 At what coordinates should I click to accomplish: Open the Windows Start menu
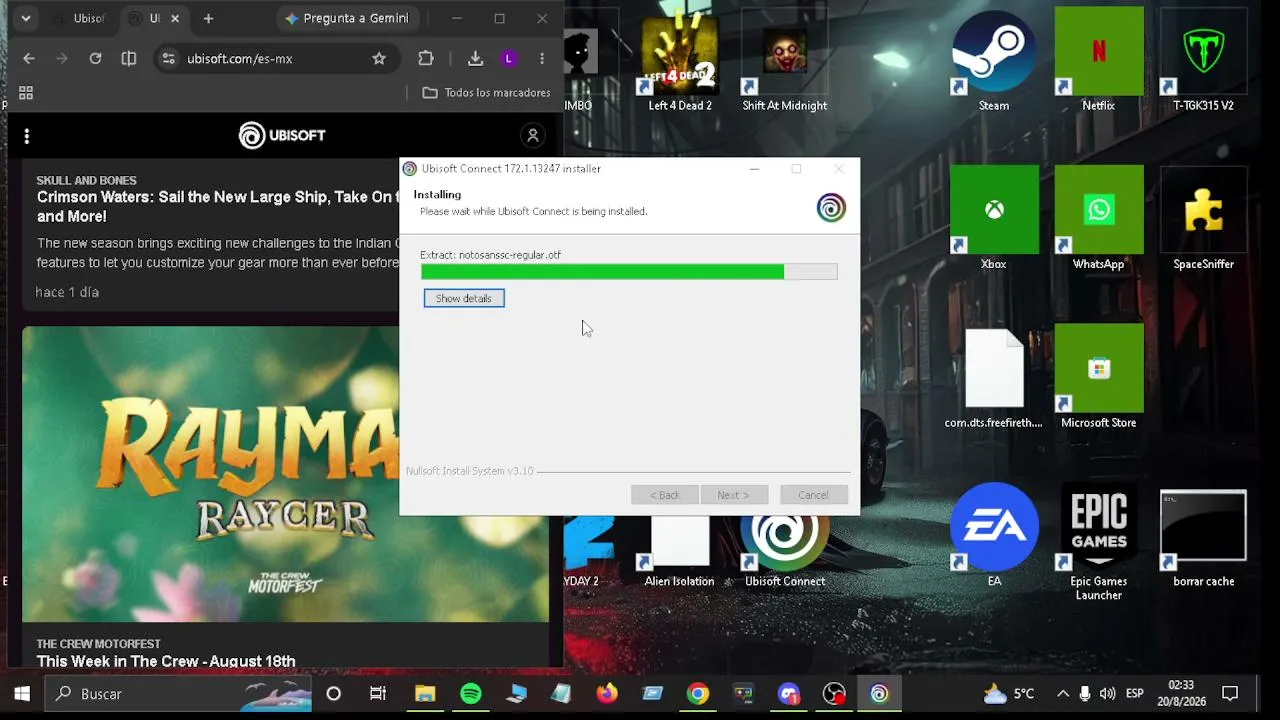(x=22, y=694)
